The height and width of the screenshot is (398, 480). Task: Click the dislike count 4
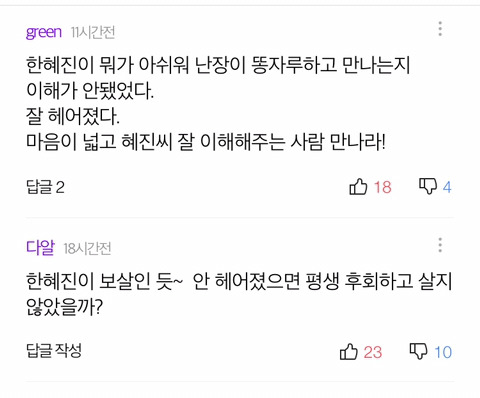[447, 187]
